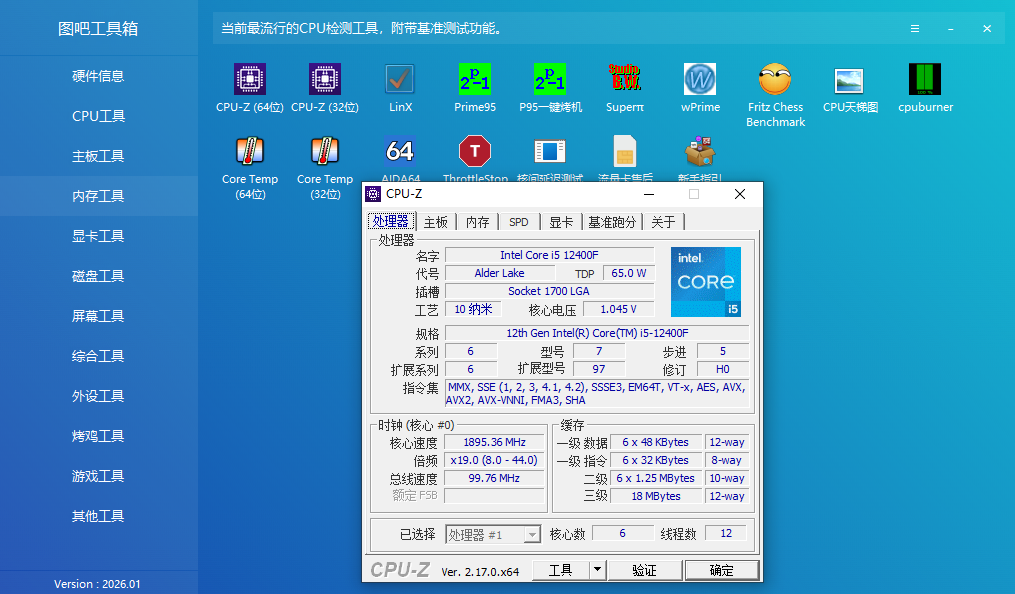The height and width of the screenshot is (594, 1015).
Task: Open the 处理器 #1 selection combo box
Action: [492, 535]
